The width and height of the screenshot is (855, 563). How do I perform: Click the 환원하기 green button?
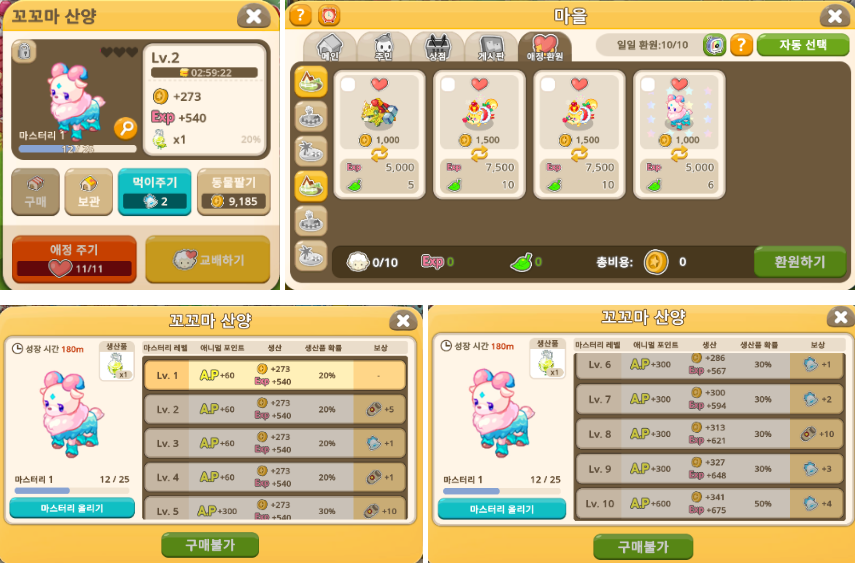800,262
